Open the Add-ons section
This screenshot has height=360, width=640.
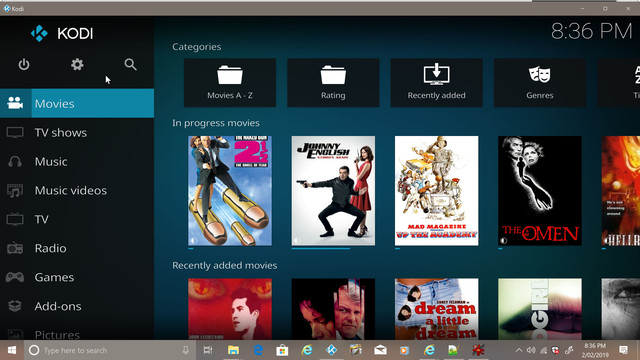click(x=77, y=306)
